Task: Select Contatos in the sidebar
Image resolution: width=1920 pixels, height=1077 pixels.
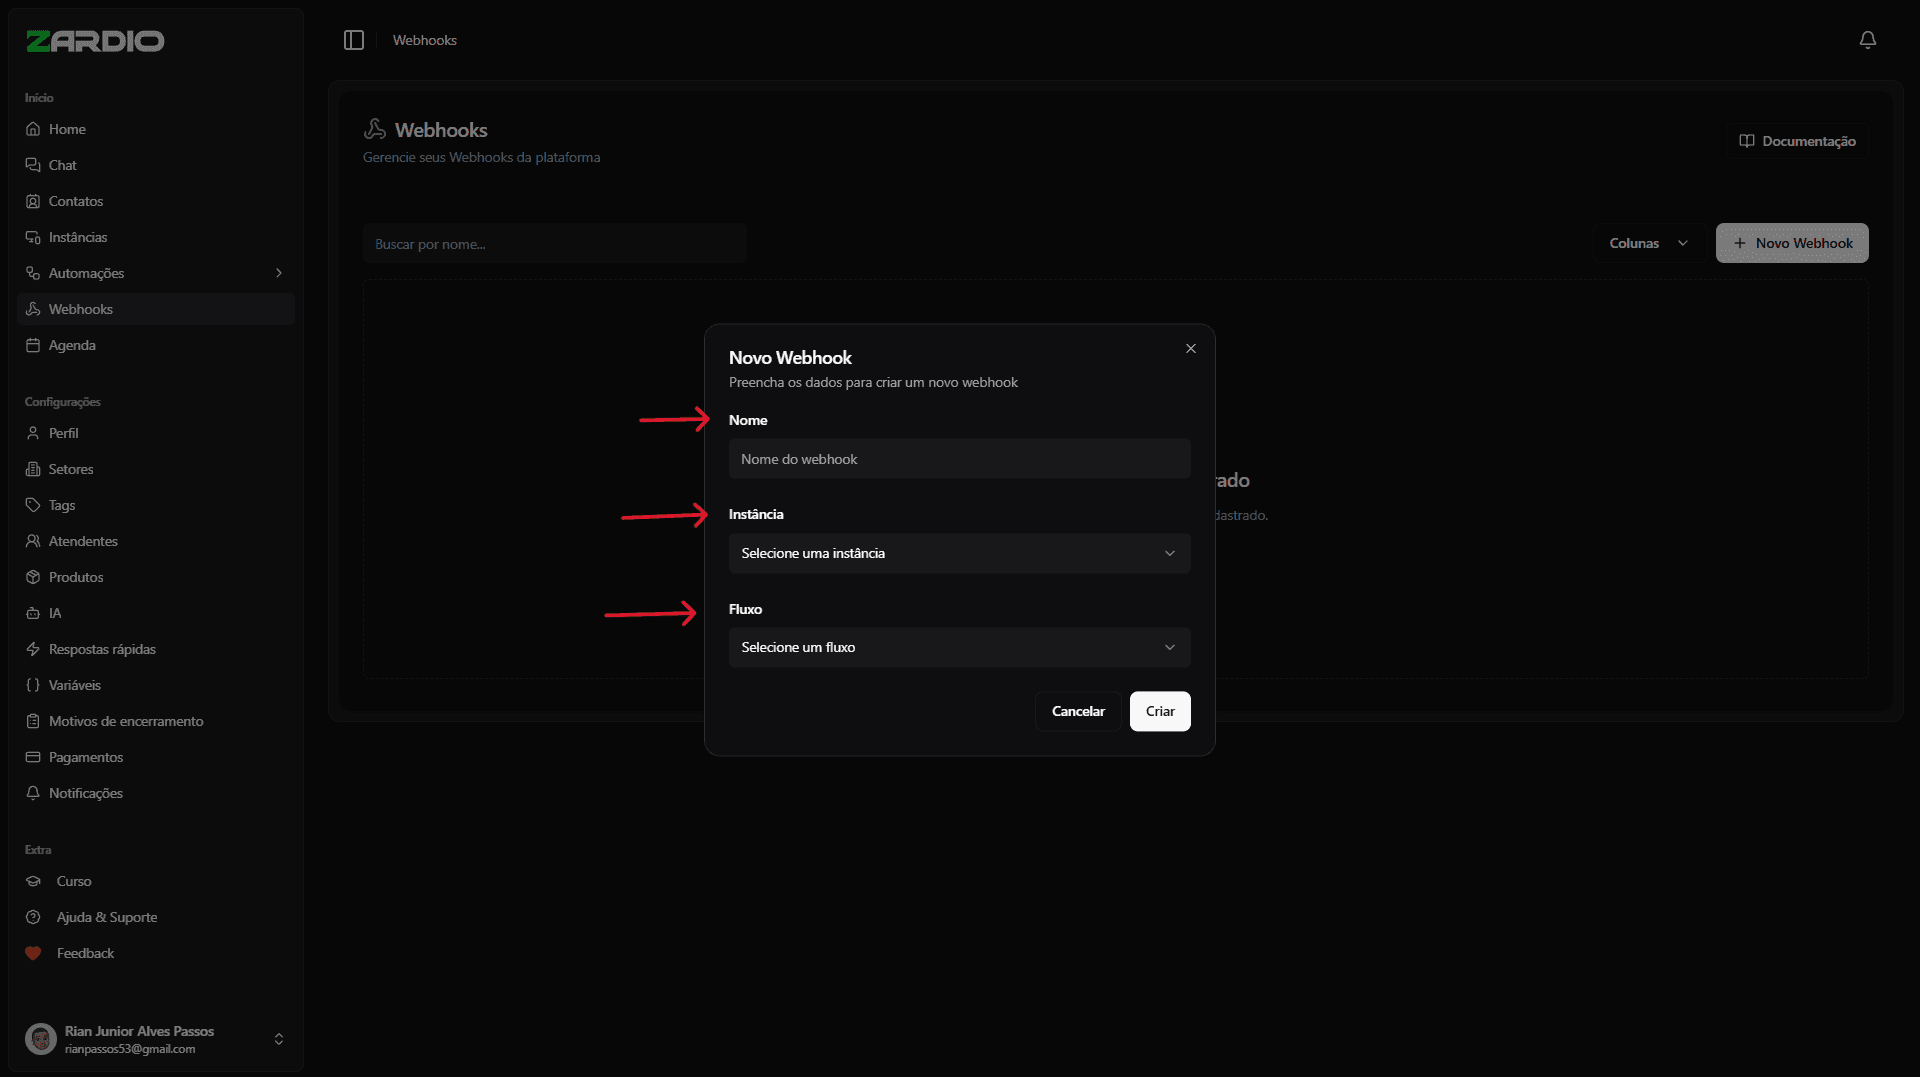Action: [75, 201]
